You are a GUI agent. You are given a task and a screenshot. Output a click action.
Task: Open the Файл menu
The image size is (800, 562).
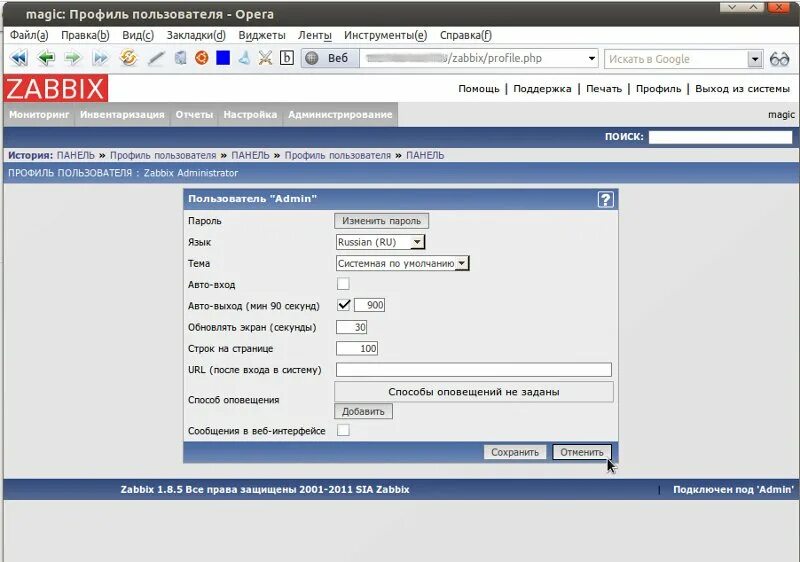[x=29, y=35]
